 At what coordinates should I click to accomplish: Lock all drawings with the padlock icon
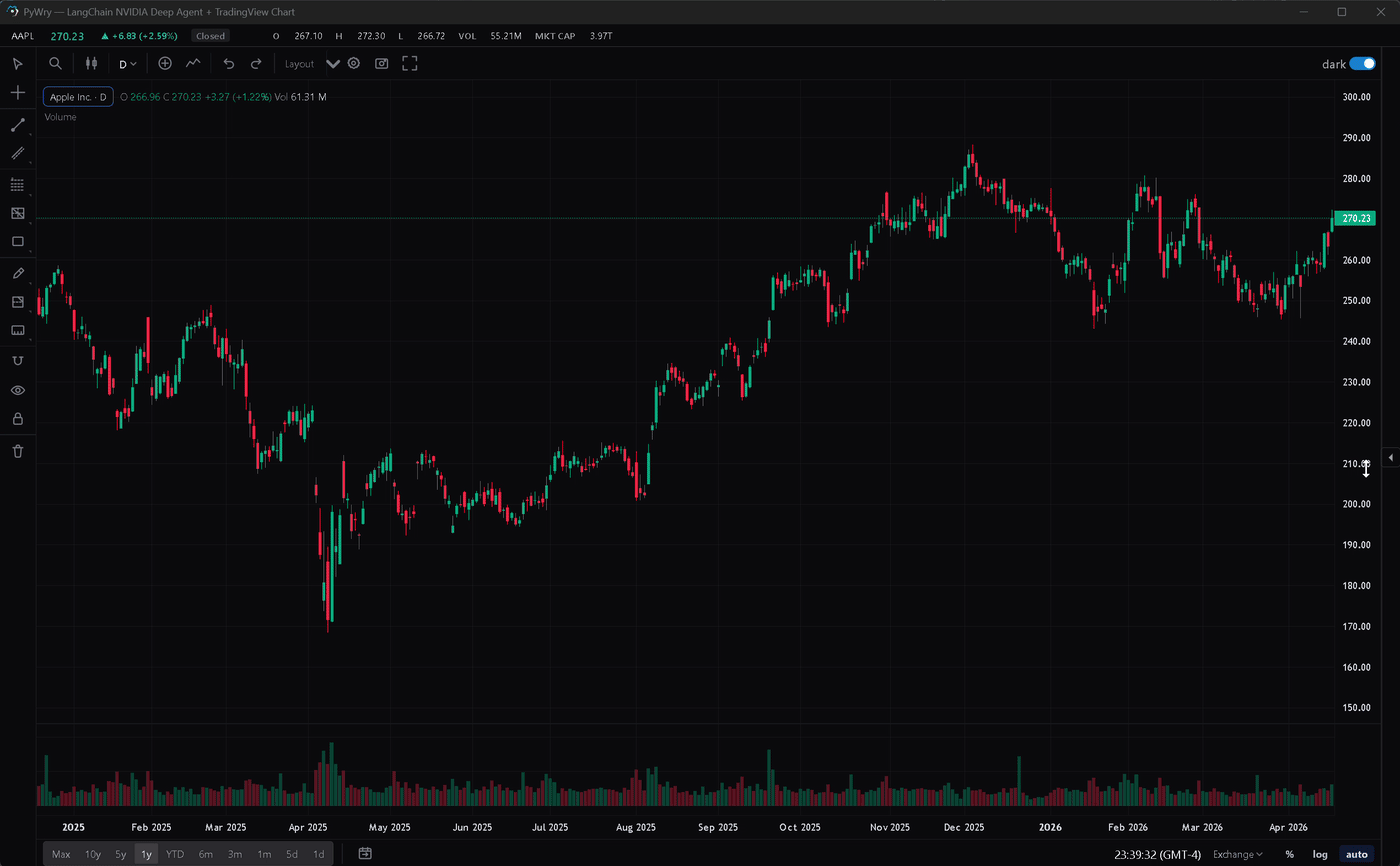tap(17, 420)
